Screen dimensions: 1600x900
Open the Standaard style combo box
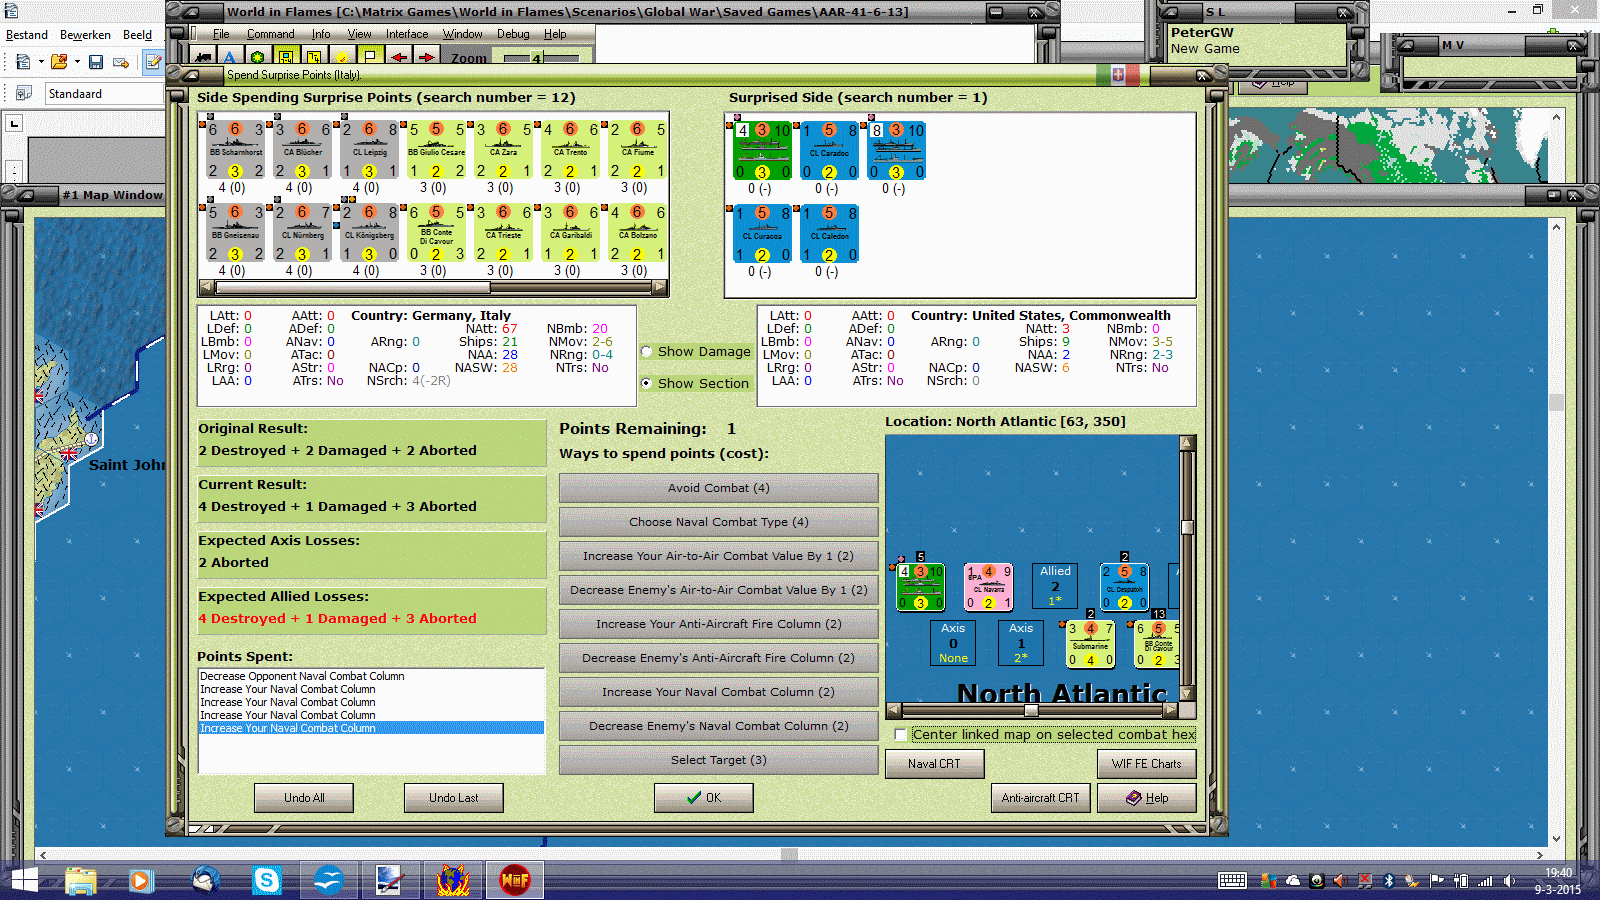coord(105,94)
